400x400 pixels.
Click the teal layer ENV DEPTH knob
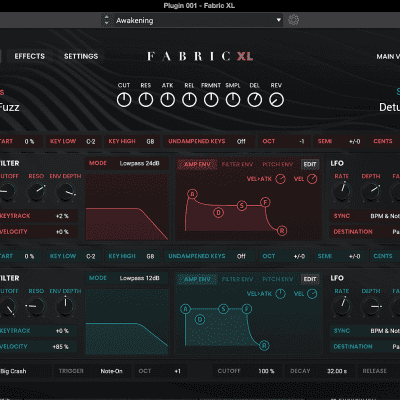pos(65,306)
